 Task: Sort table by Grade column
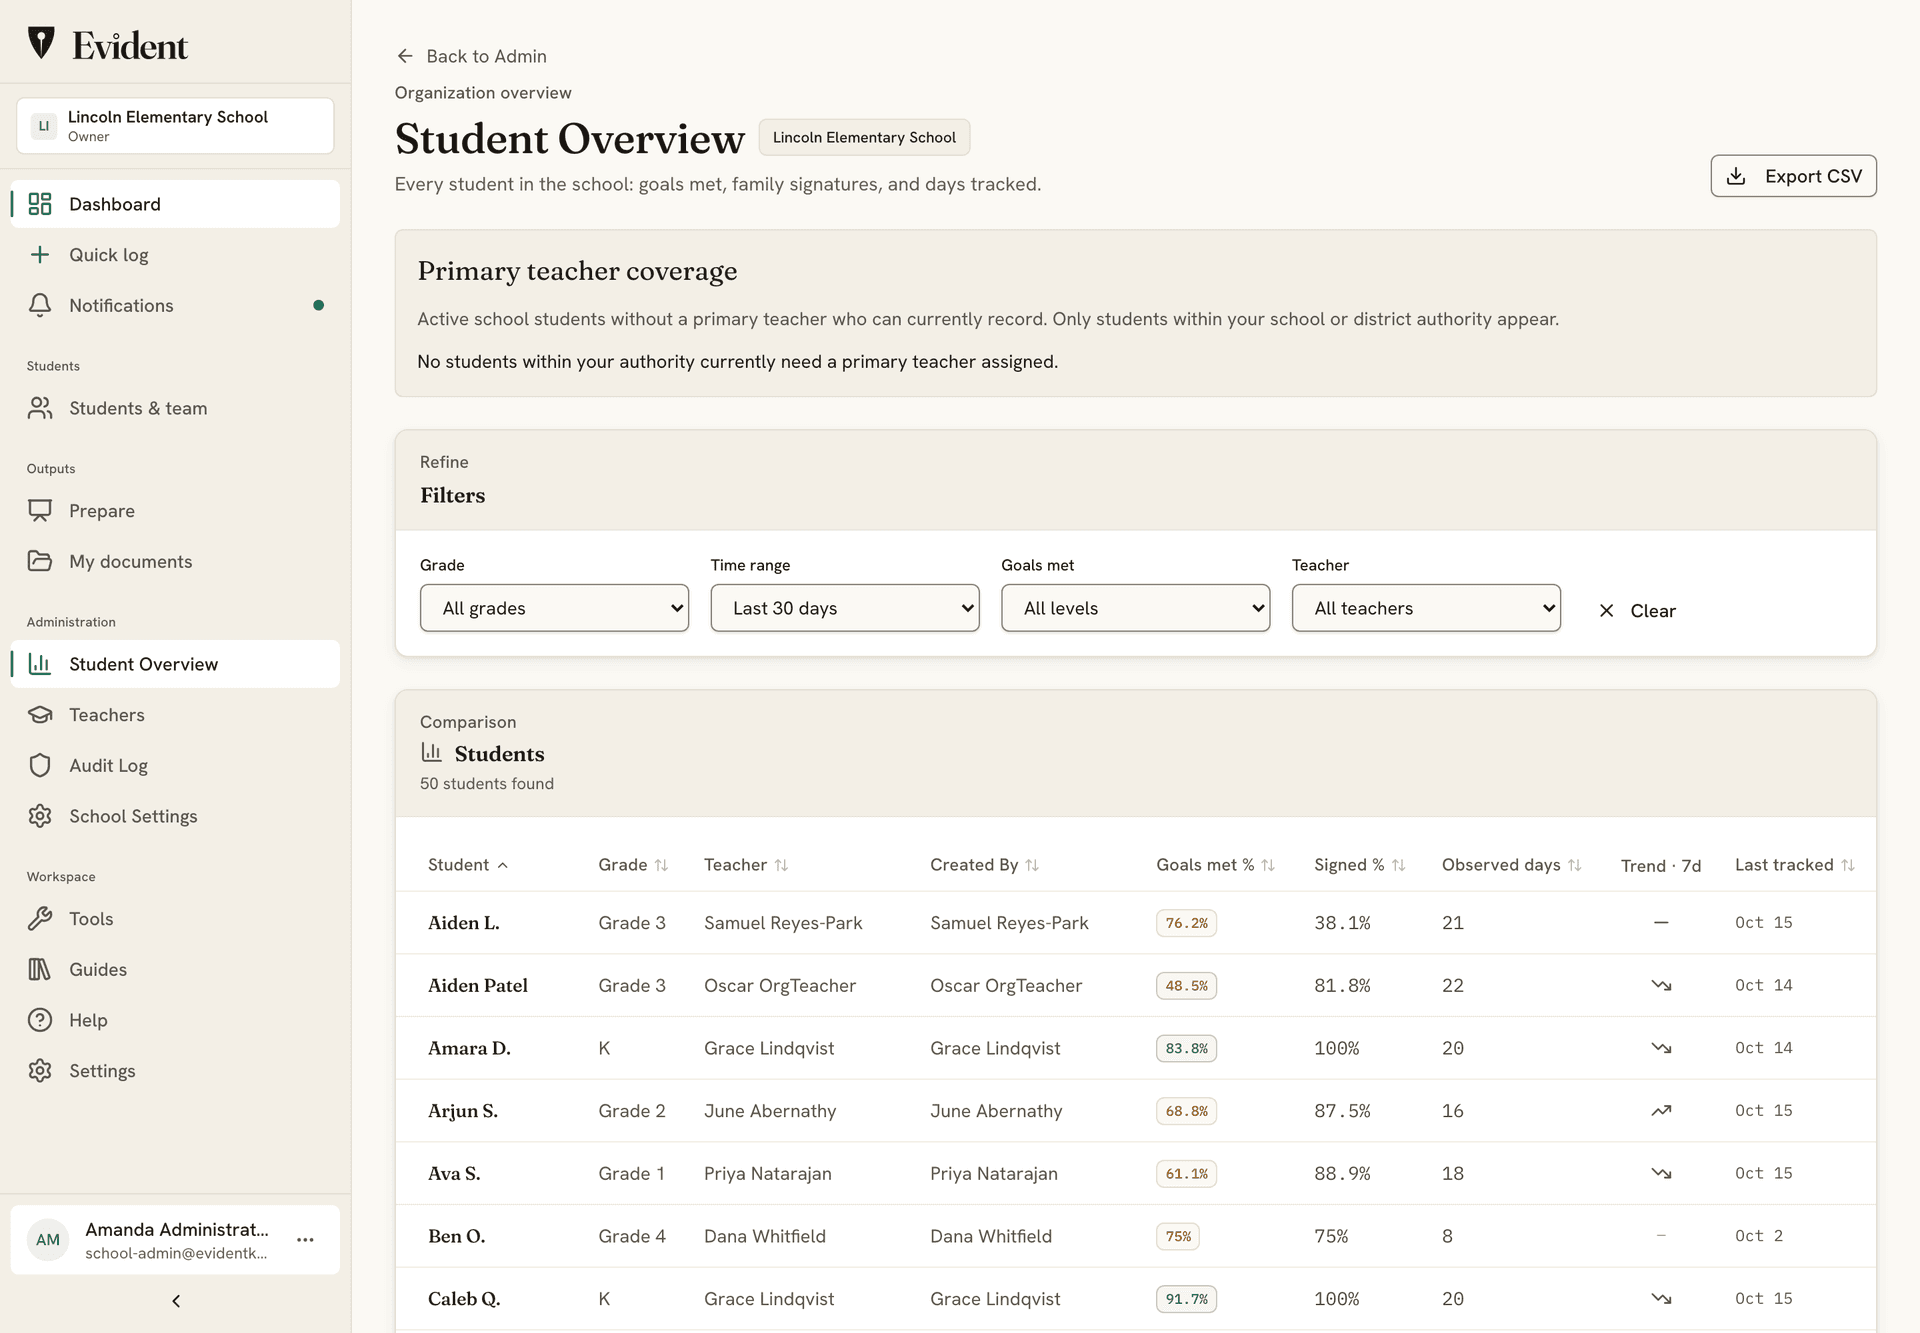(633, 865)
